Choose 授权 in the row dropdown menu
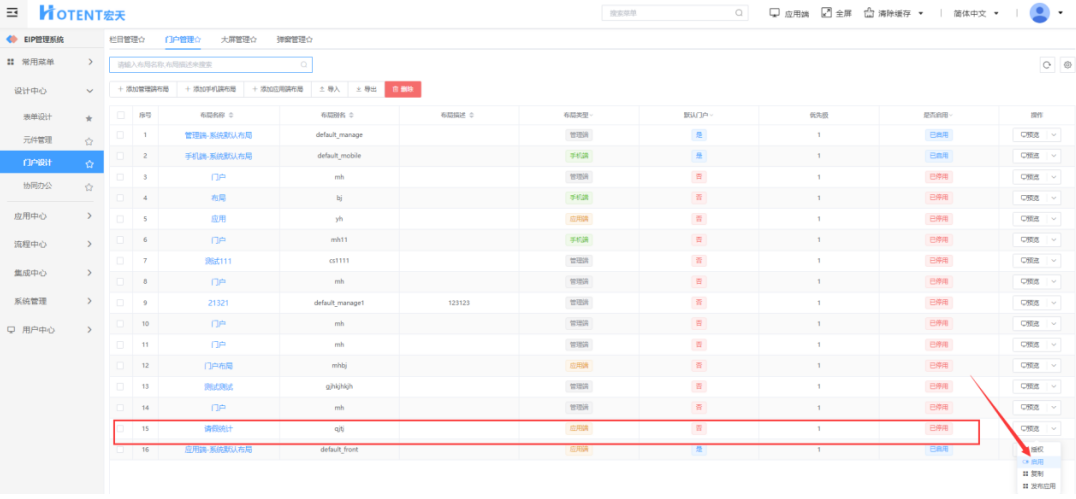This screenshot has width=1076, height=499. pos(1036,450)
